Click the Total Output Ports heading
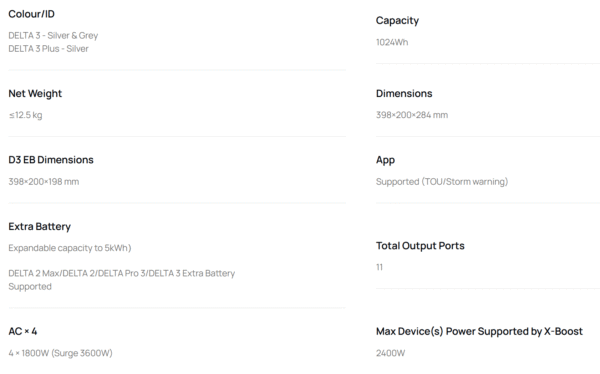 click(x=420, y=246)
